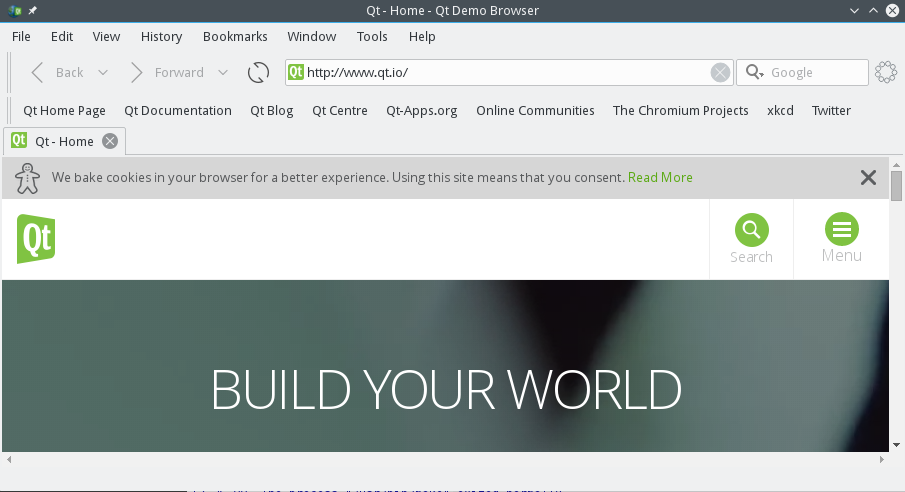905x492 pixels.
Task: Open the Qt Blog bookmark
Action: 271,110
